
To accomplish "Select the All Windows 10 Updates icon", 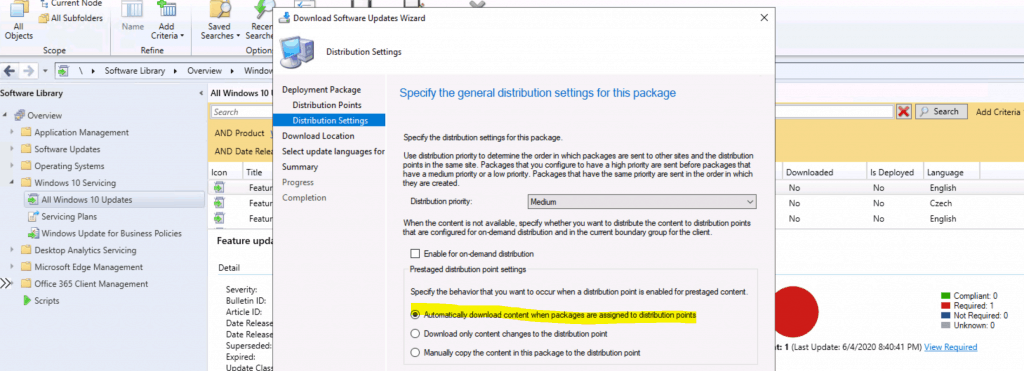I will tap(33, 199).
